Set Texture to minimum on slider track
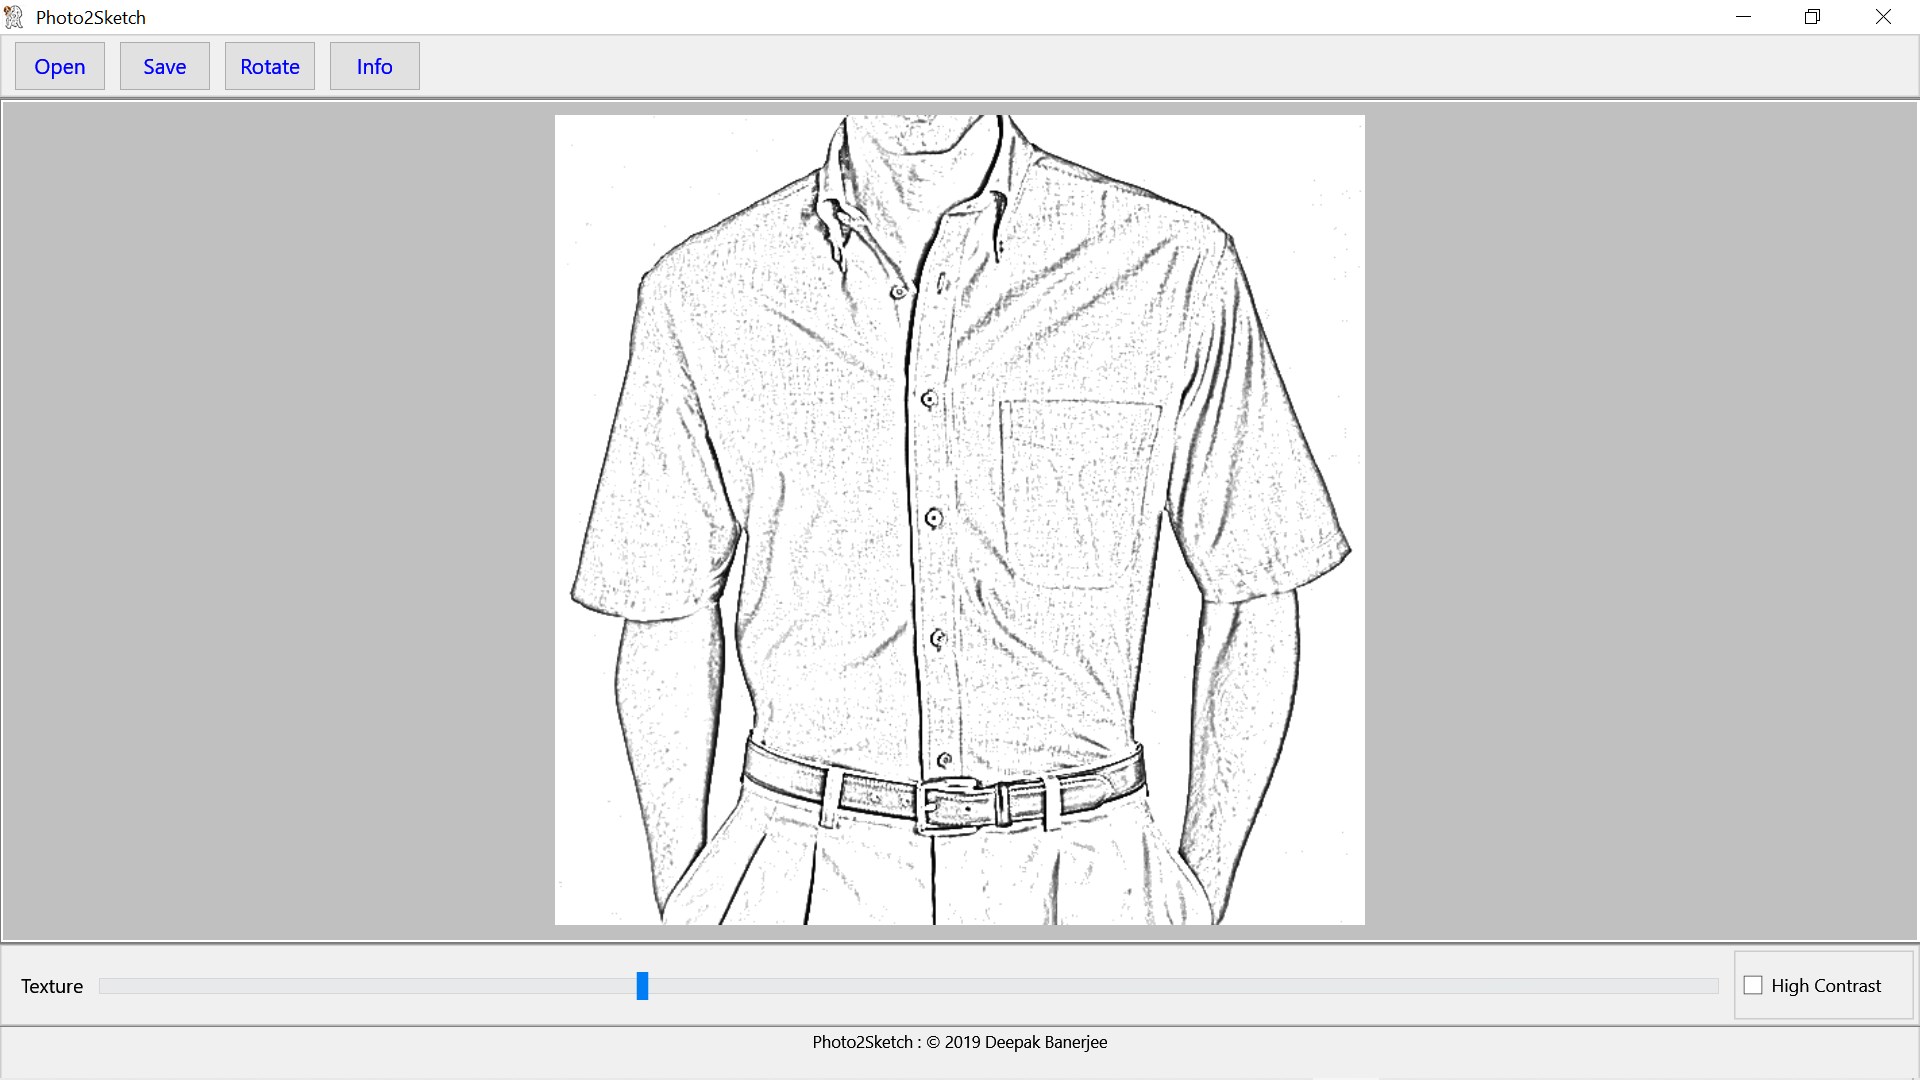1920x1080 pixels. point(110,986)
